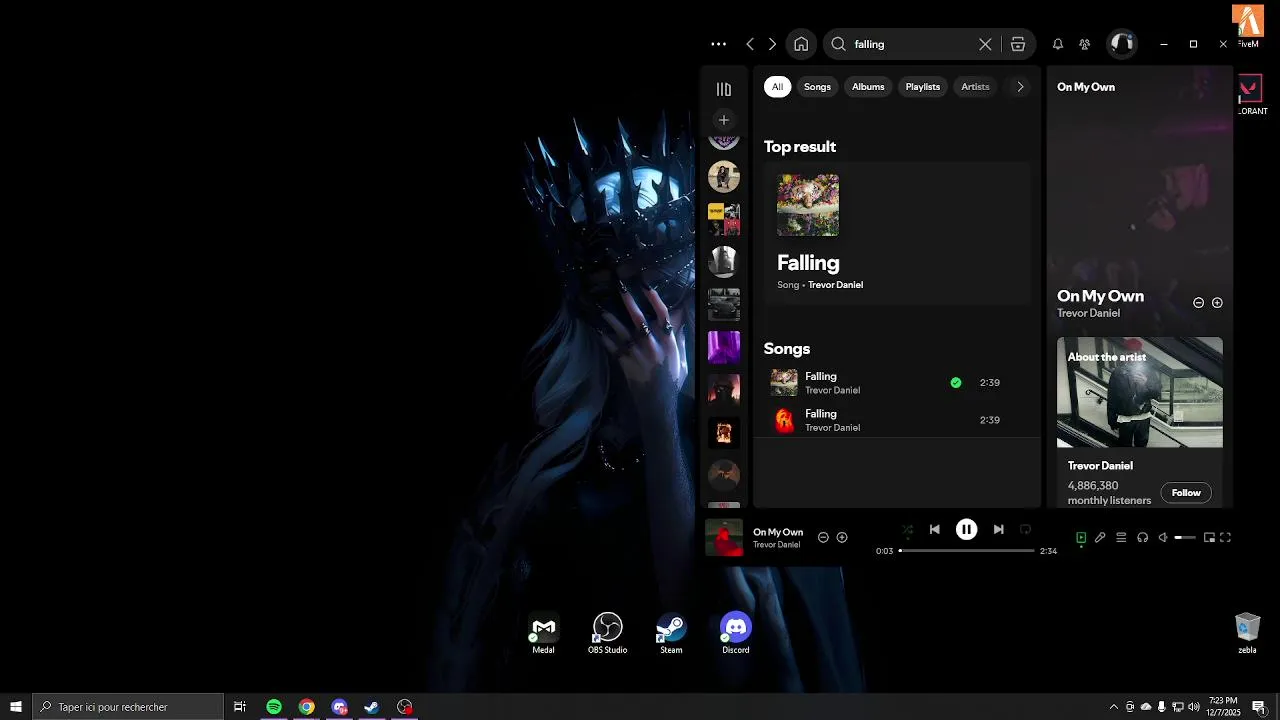Image resolution: width=1280 pixels, height=720 pixels.
Task: Open the Spotify Home page
Action: coord(801,44)
